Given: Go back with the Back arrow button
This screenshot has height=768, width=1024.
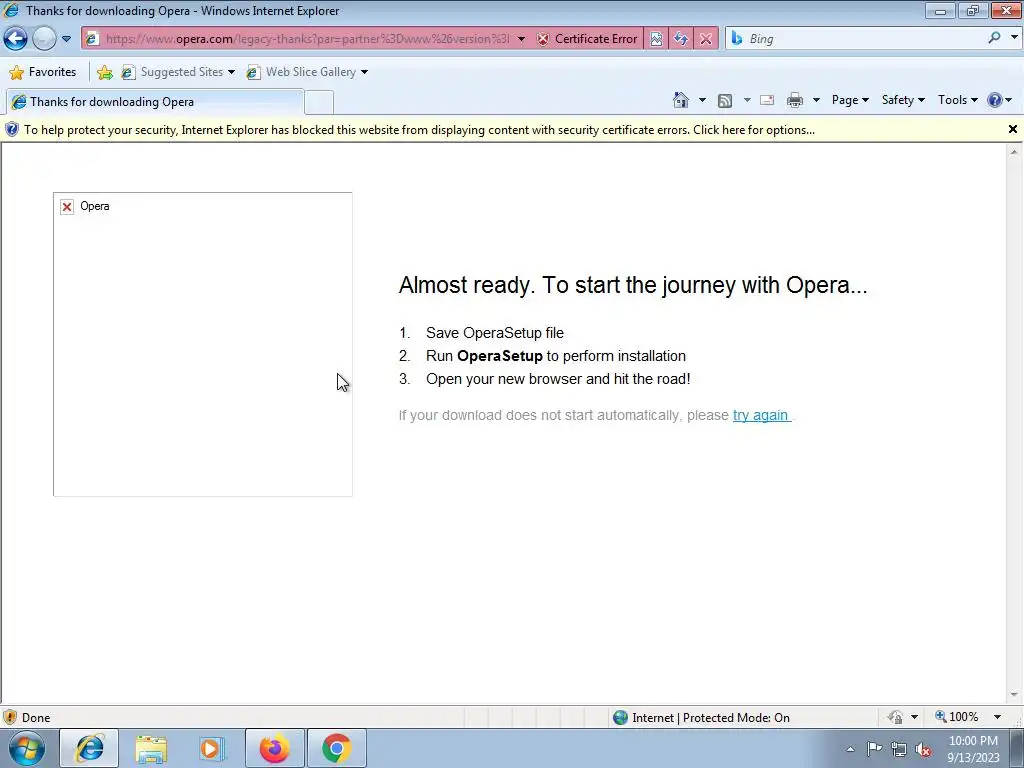Looking at the screenshot, I should pos(16,39).
